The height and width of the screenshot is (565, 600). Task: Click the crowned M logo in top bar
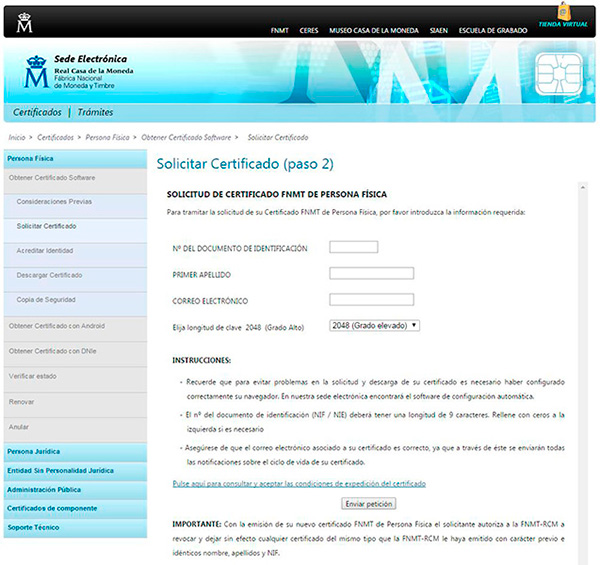[x=24, y=23]
